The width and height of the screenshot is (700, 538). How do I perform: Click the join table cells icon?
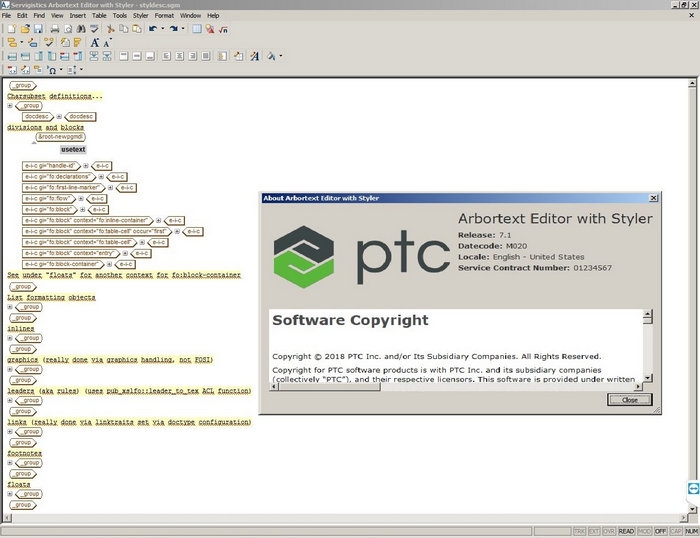(94, 56)
